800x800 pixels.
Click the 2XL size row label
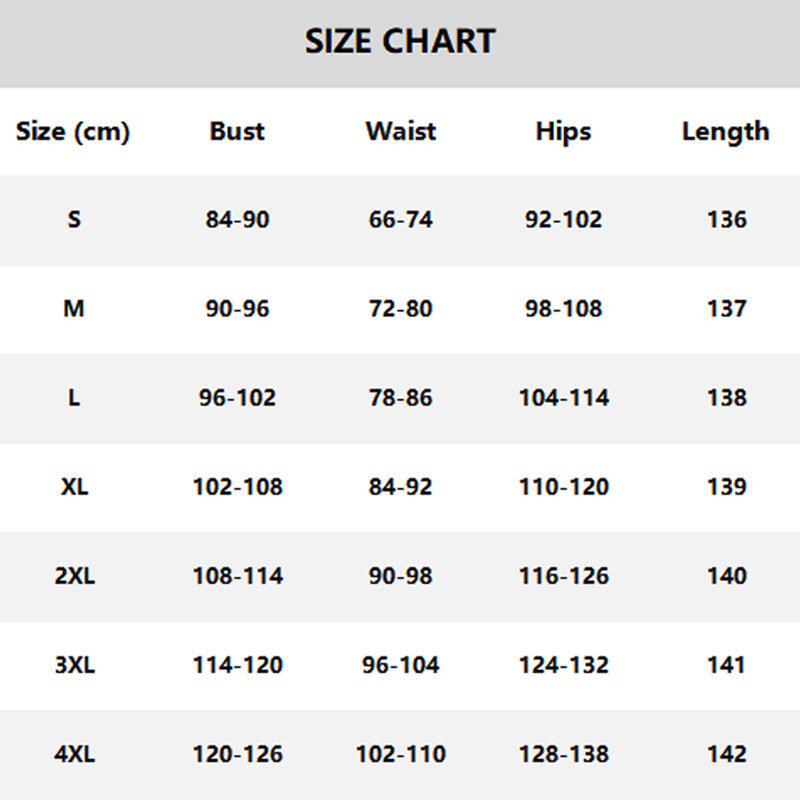[74, 576]
